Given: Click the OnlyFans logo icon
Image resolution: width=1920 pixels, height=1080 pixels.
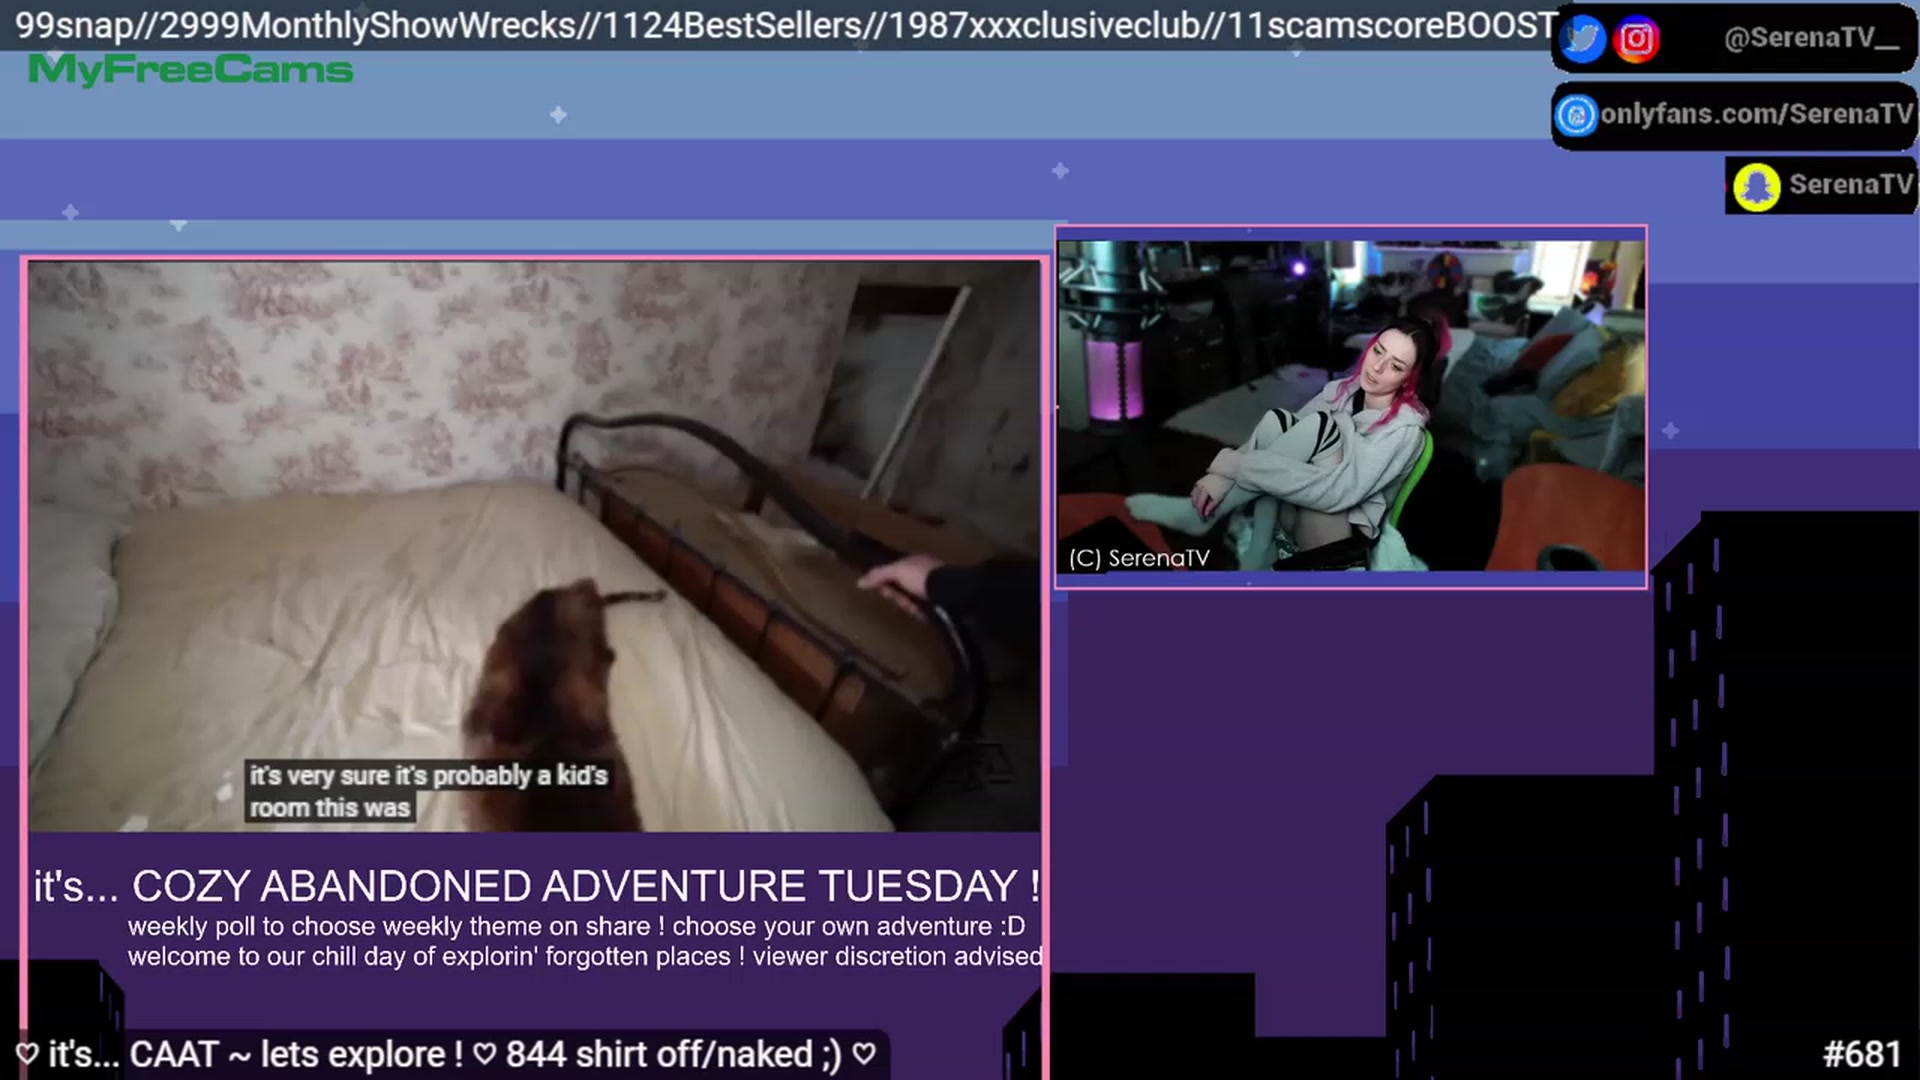Looking at the screenshot, I should pyautogui.click(x=1576, y=115).
